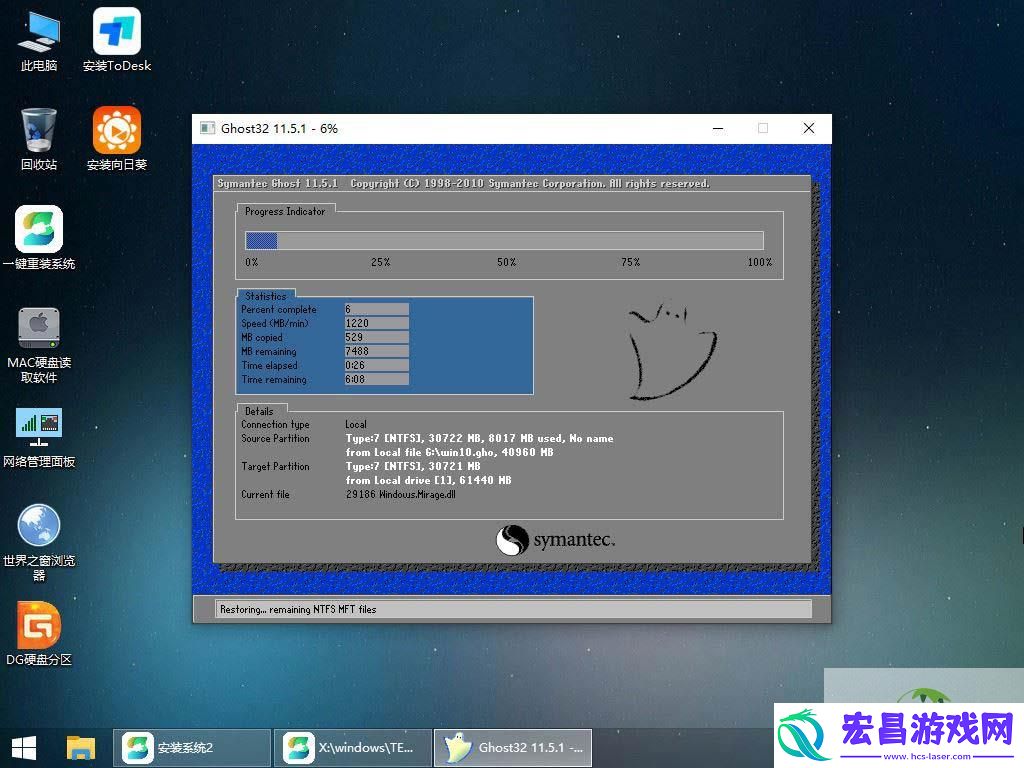
Task: Click the 'from Local file G:\win10.gho' line
Action: (449, 453)
